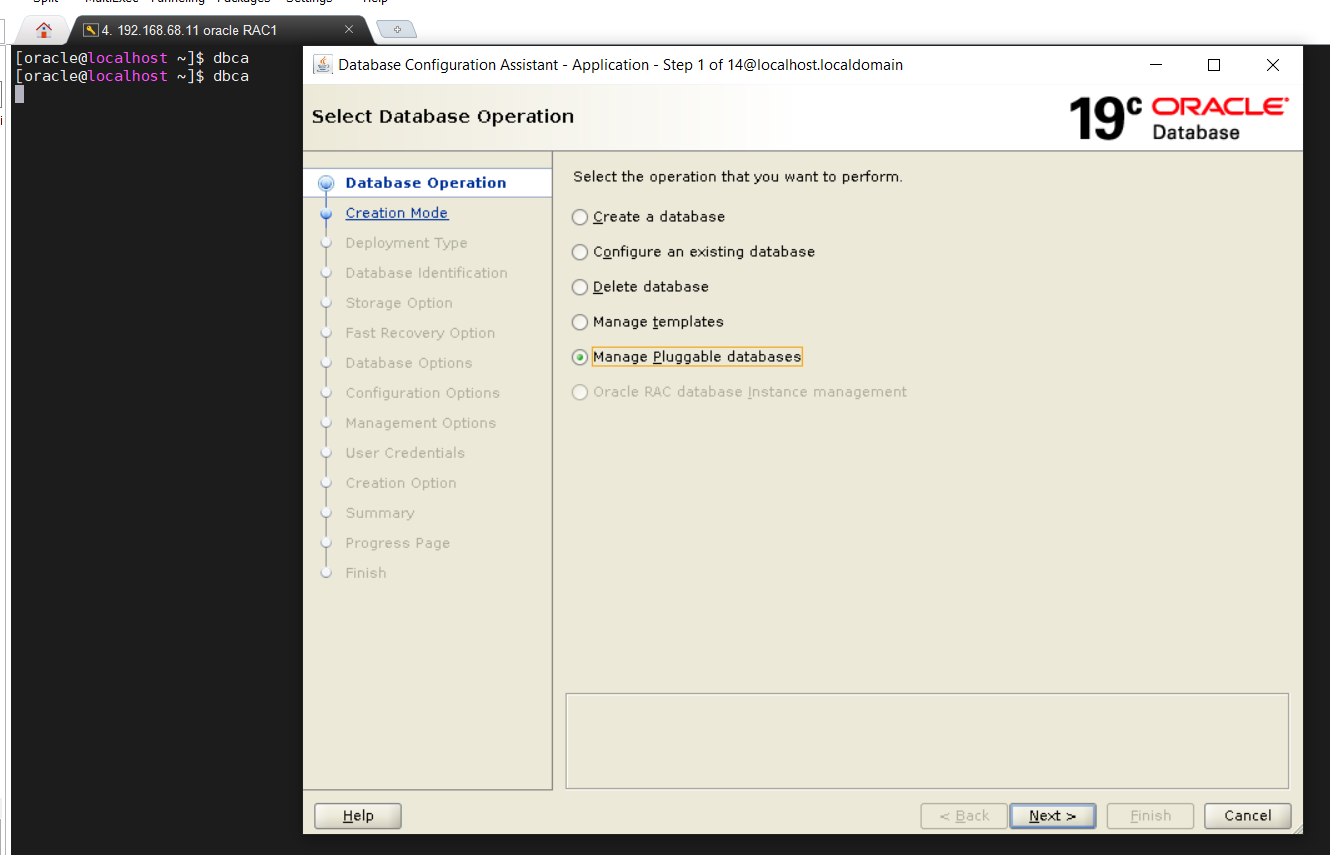Select Manage Pluggable databases radio button

pyautogui.click(x=580, y=357)
